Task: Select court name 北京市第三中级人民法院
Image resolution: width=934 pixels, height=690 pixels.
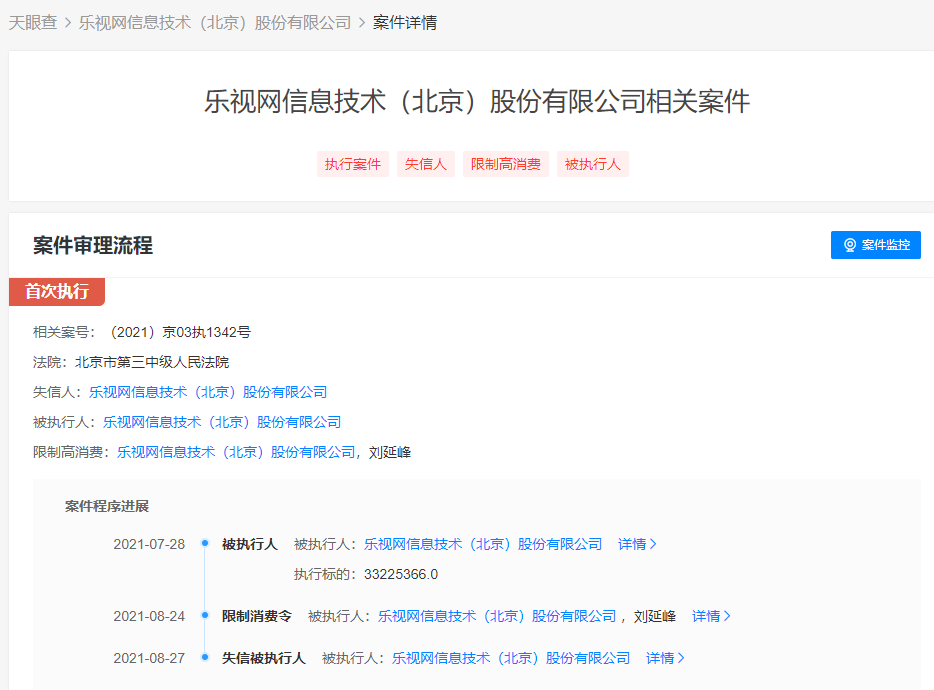Action: 152,362
